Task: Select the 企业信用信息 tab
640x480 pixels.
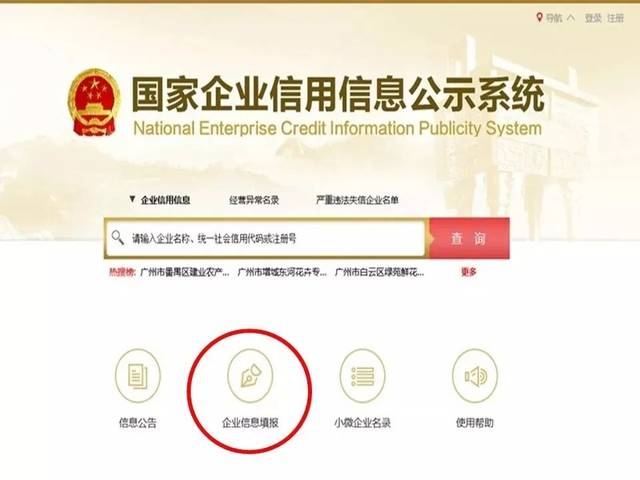Action: tap(165, 200)
